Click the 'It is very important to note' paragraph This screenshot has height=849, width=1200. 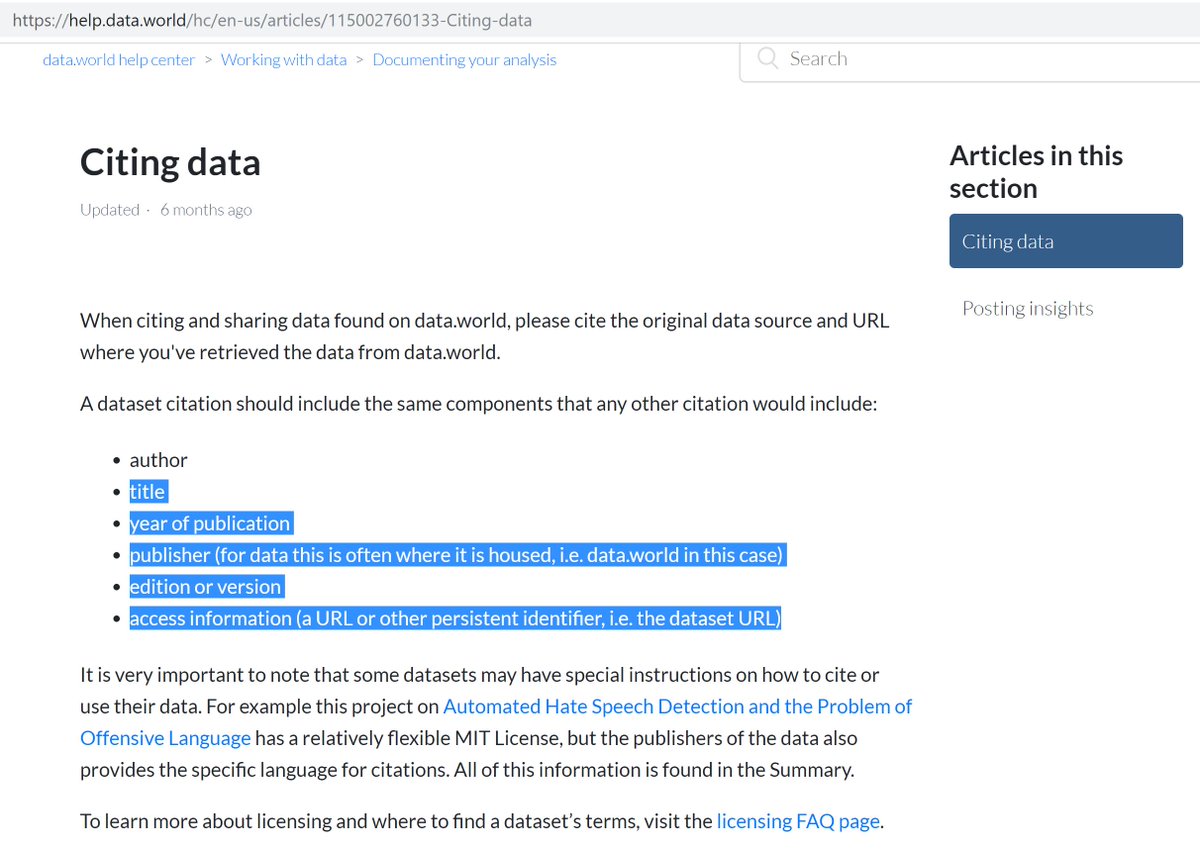(x=496, y=722)
